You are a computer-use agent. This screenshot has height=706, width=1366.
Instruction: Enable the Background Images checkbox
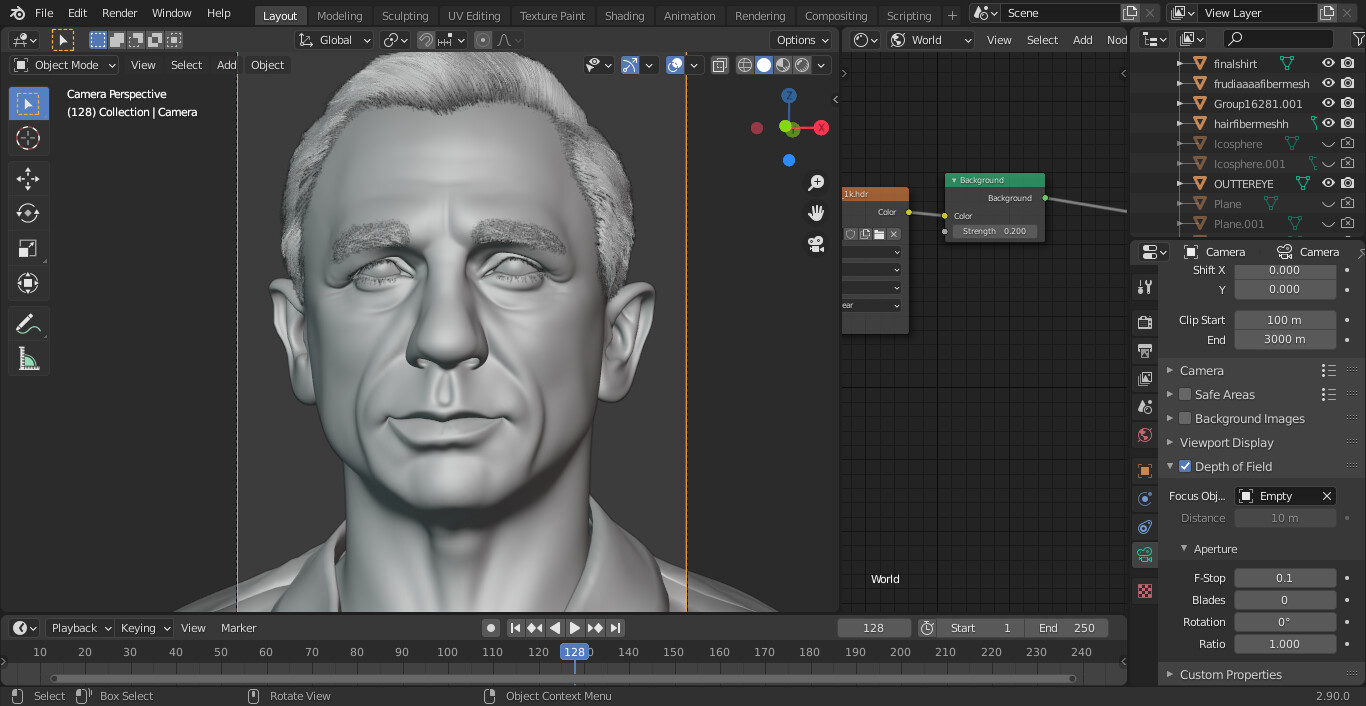1185,419
